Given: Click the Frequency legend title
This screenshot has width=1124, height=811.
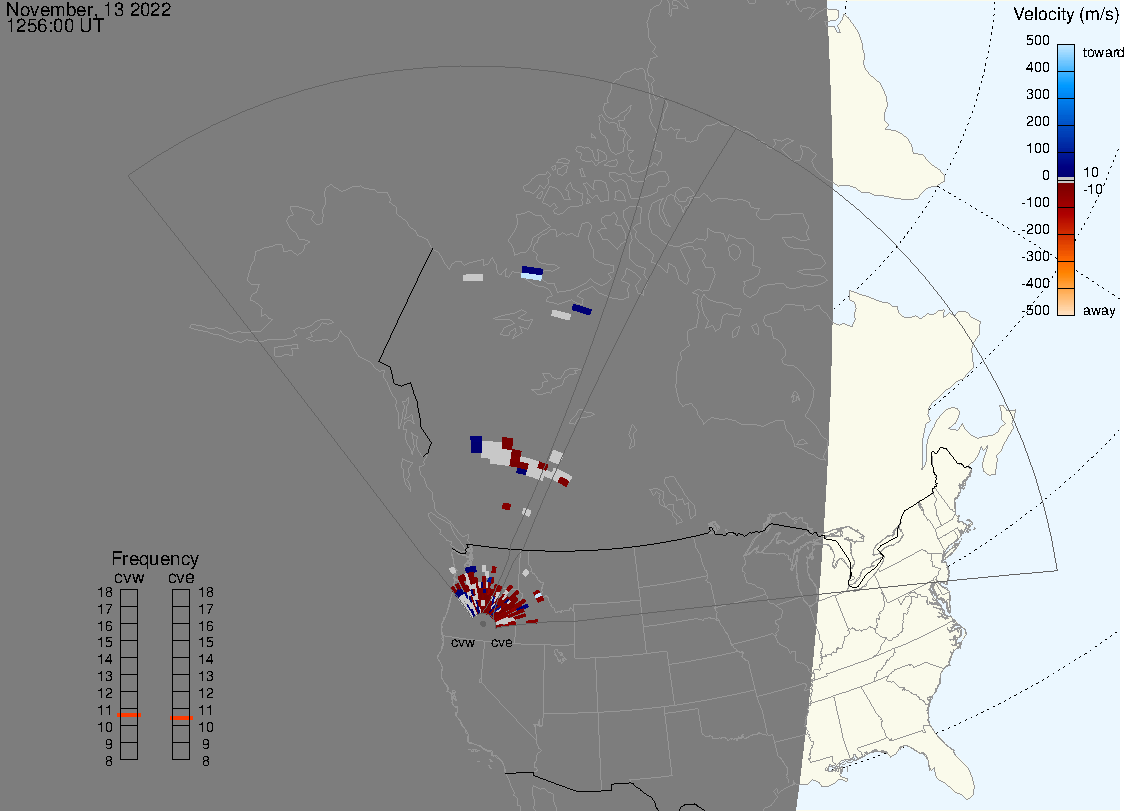Looking at the screenshot, I should click(155, 559).
